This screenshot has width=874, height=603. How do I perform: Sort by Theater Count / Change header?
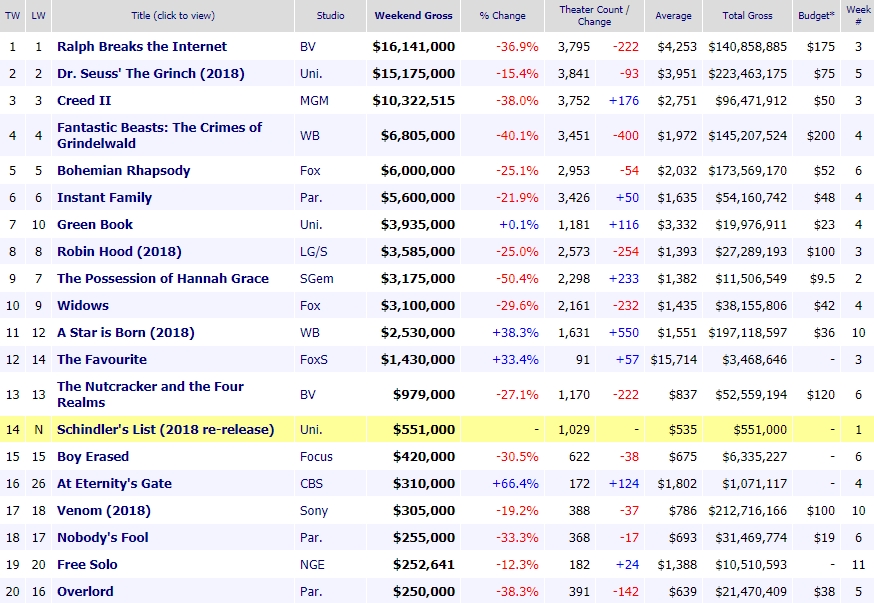point(594,16)
